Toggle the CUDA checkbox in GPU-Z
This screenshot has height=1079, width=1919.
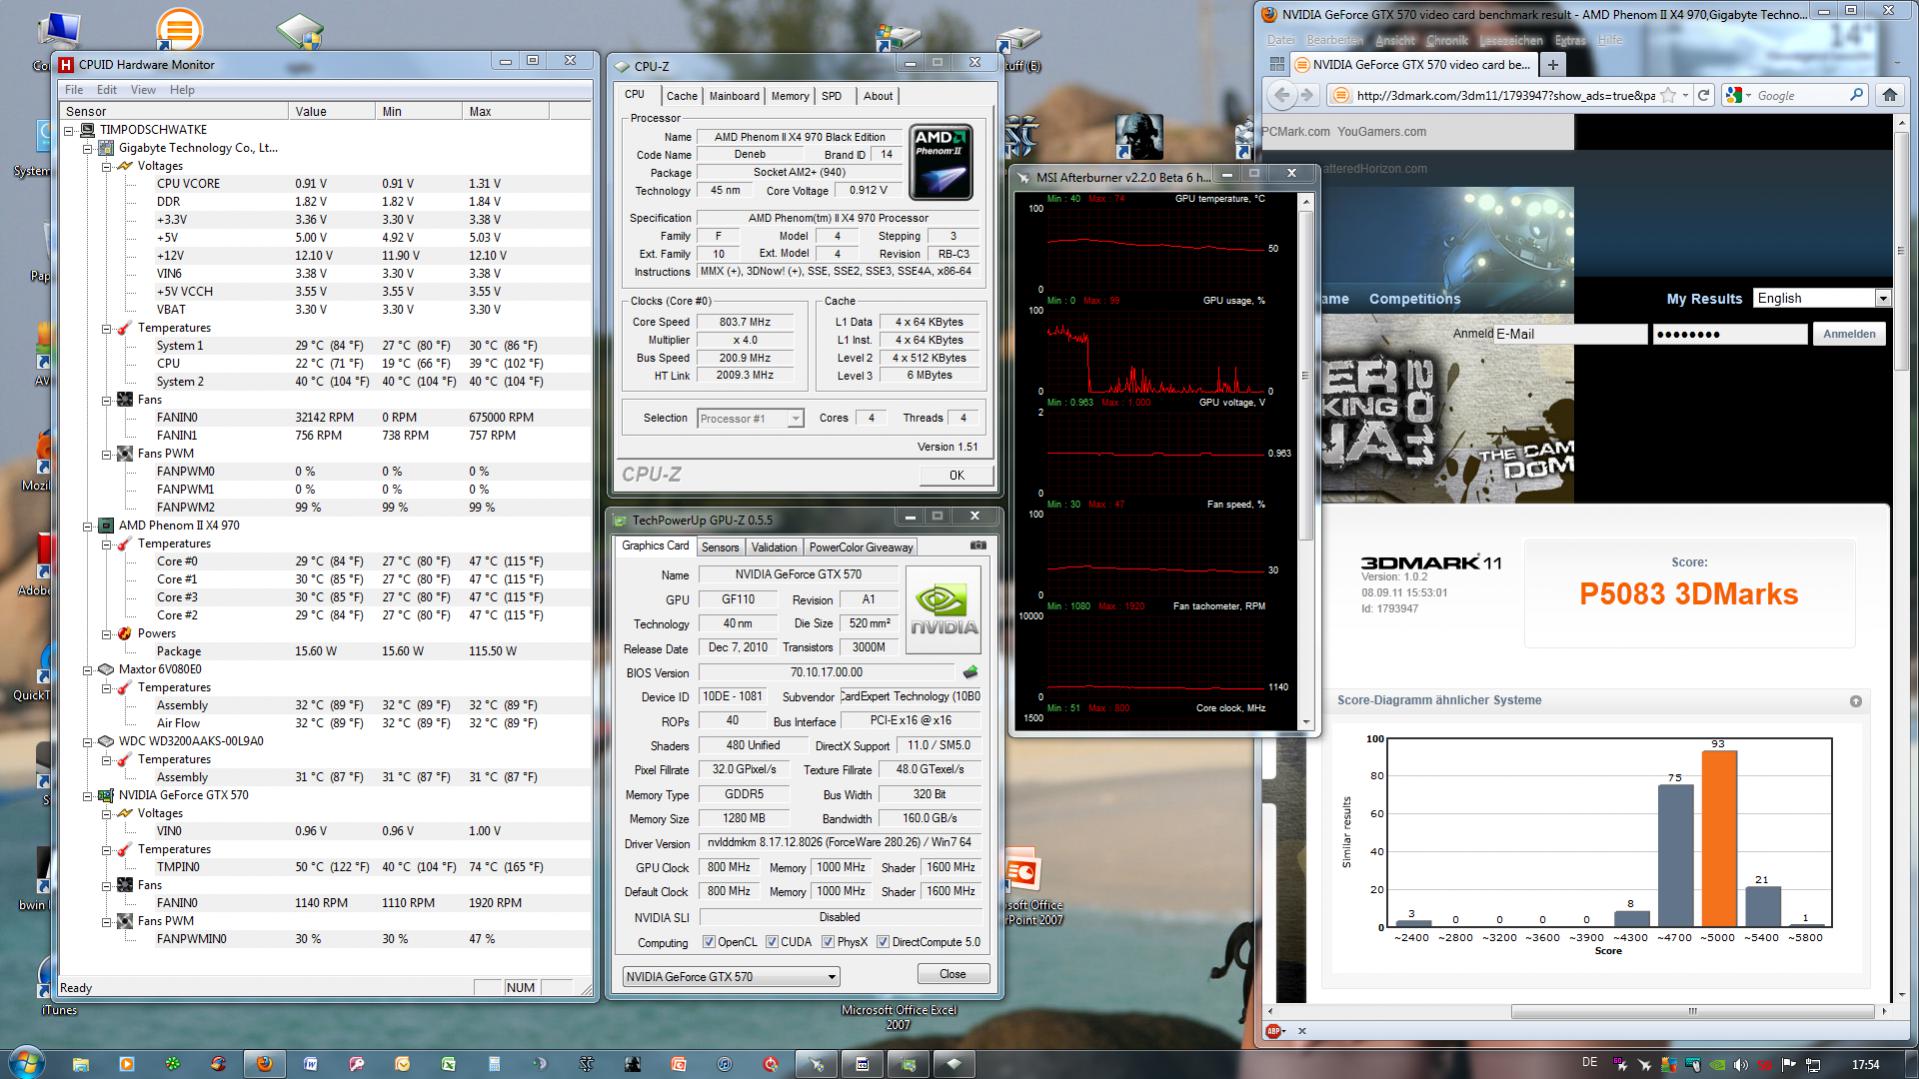coord(772,942)
